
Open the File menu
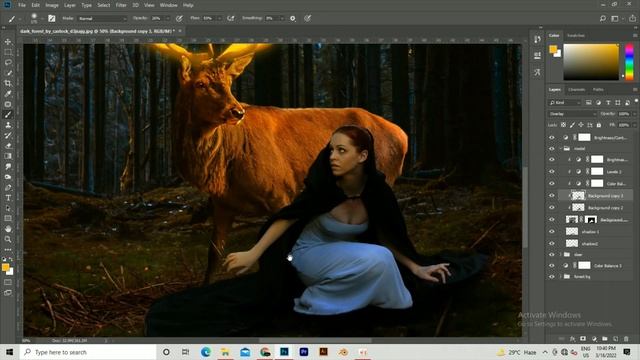point(22,5)
